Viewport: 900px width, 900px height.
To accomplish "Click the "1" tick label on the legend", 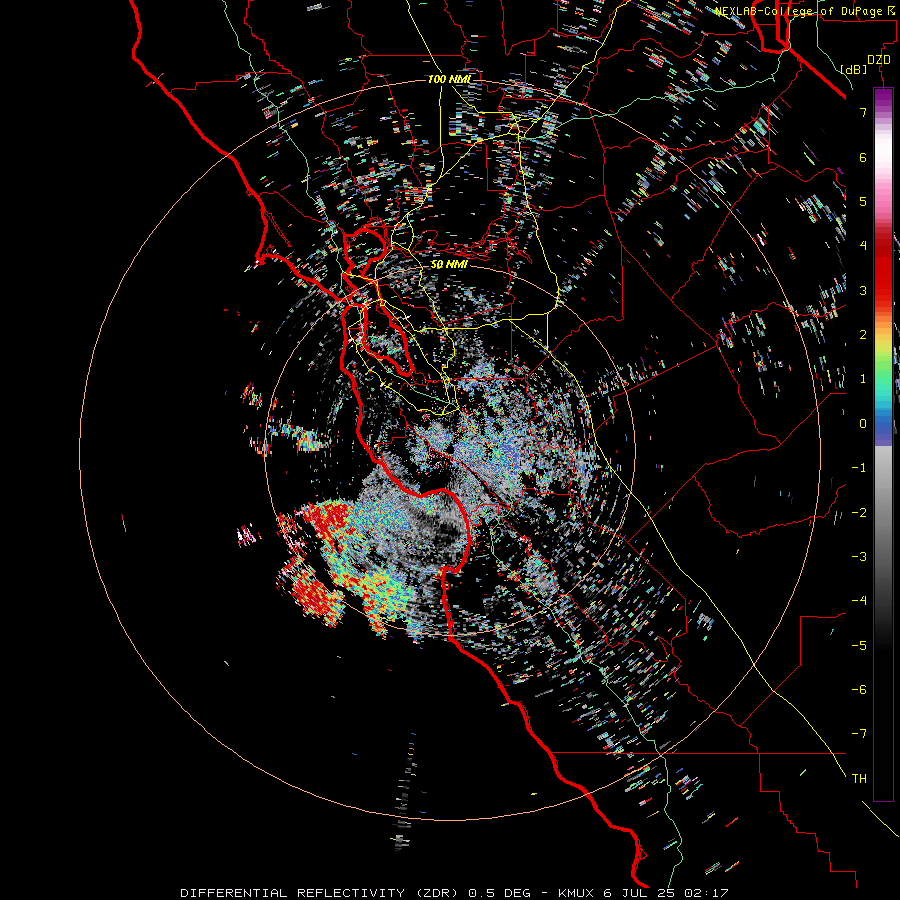I will (x=863, y=379).
